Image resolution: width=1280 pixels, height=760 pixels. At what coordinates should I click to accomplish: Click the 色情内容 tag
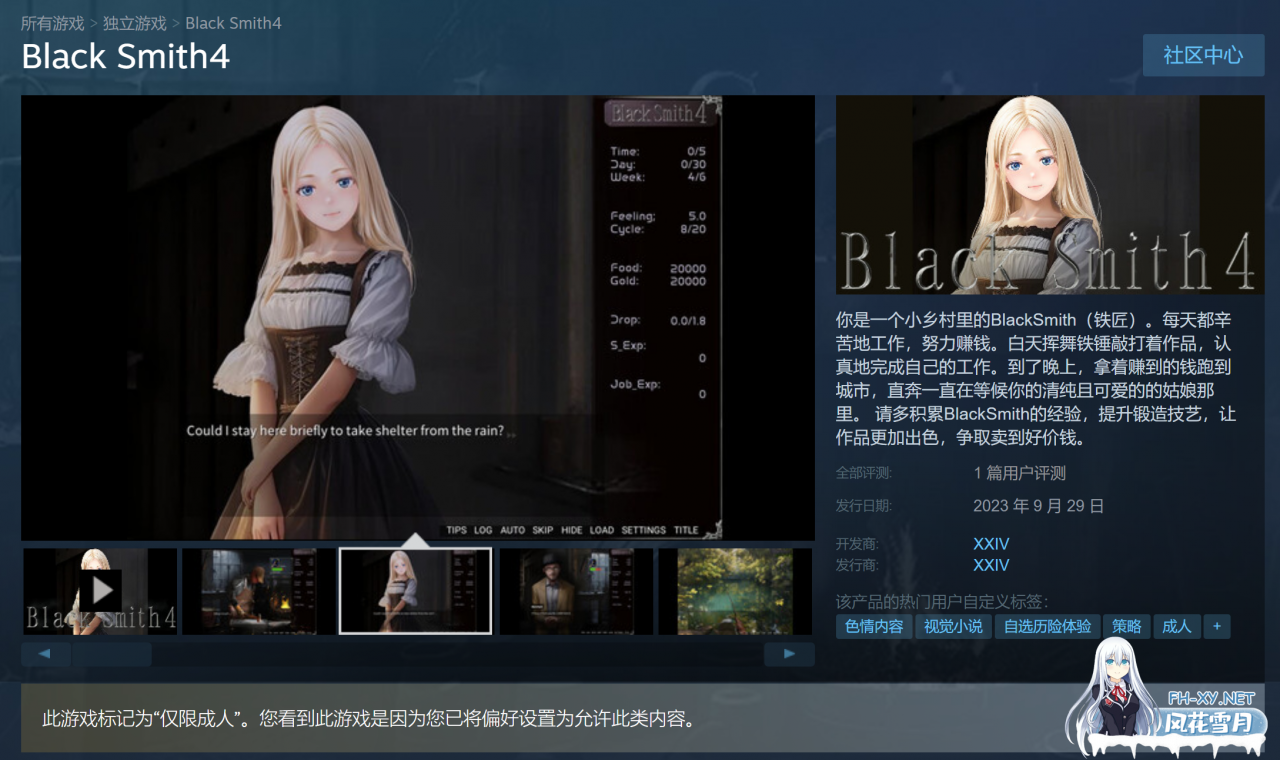pos(874,626)
